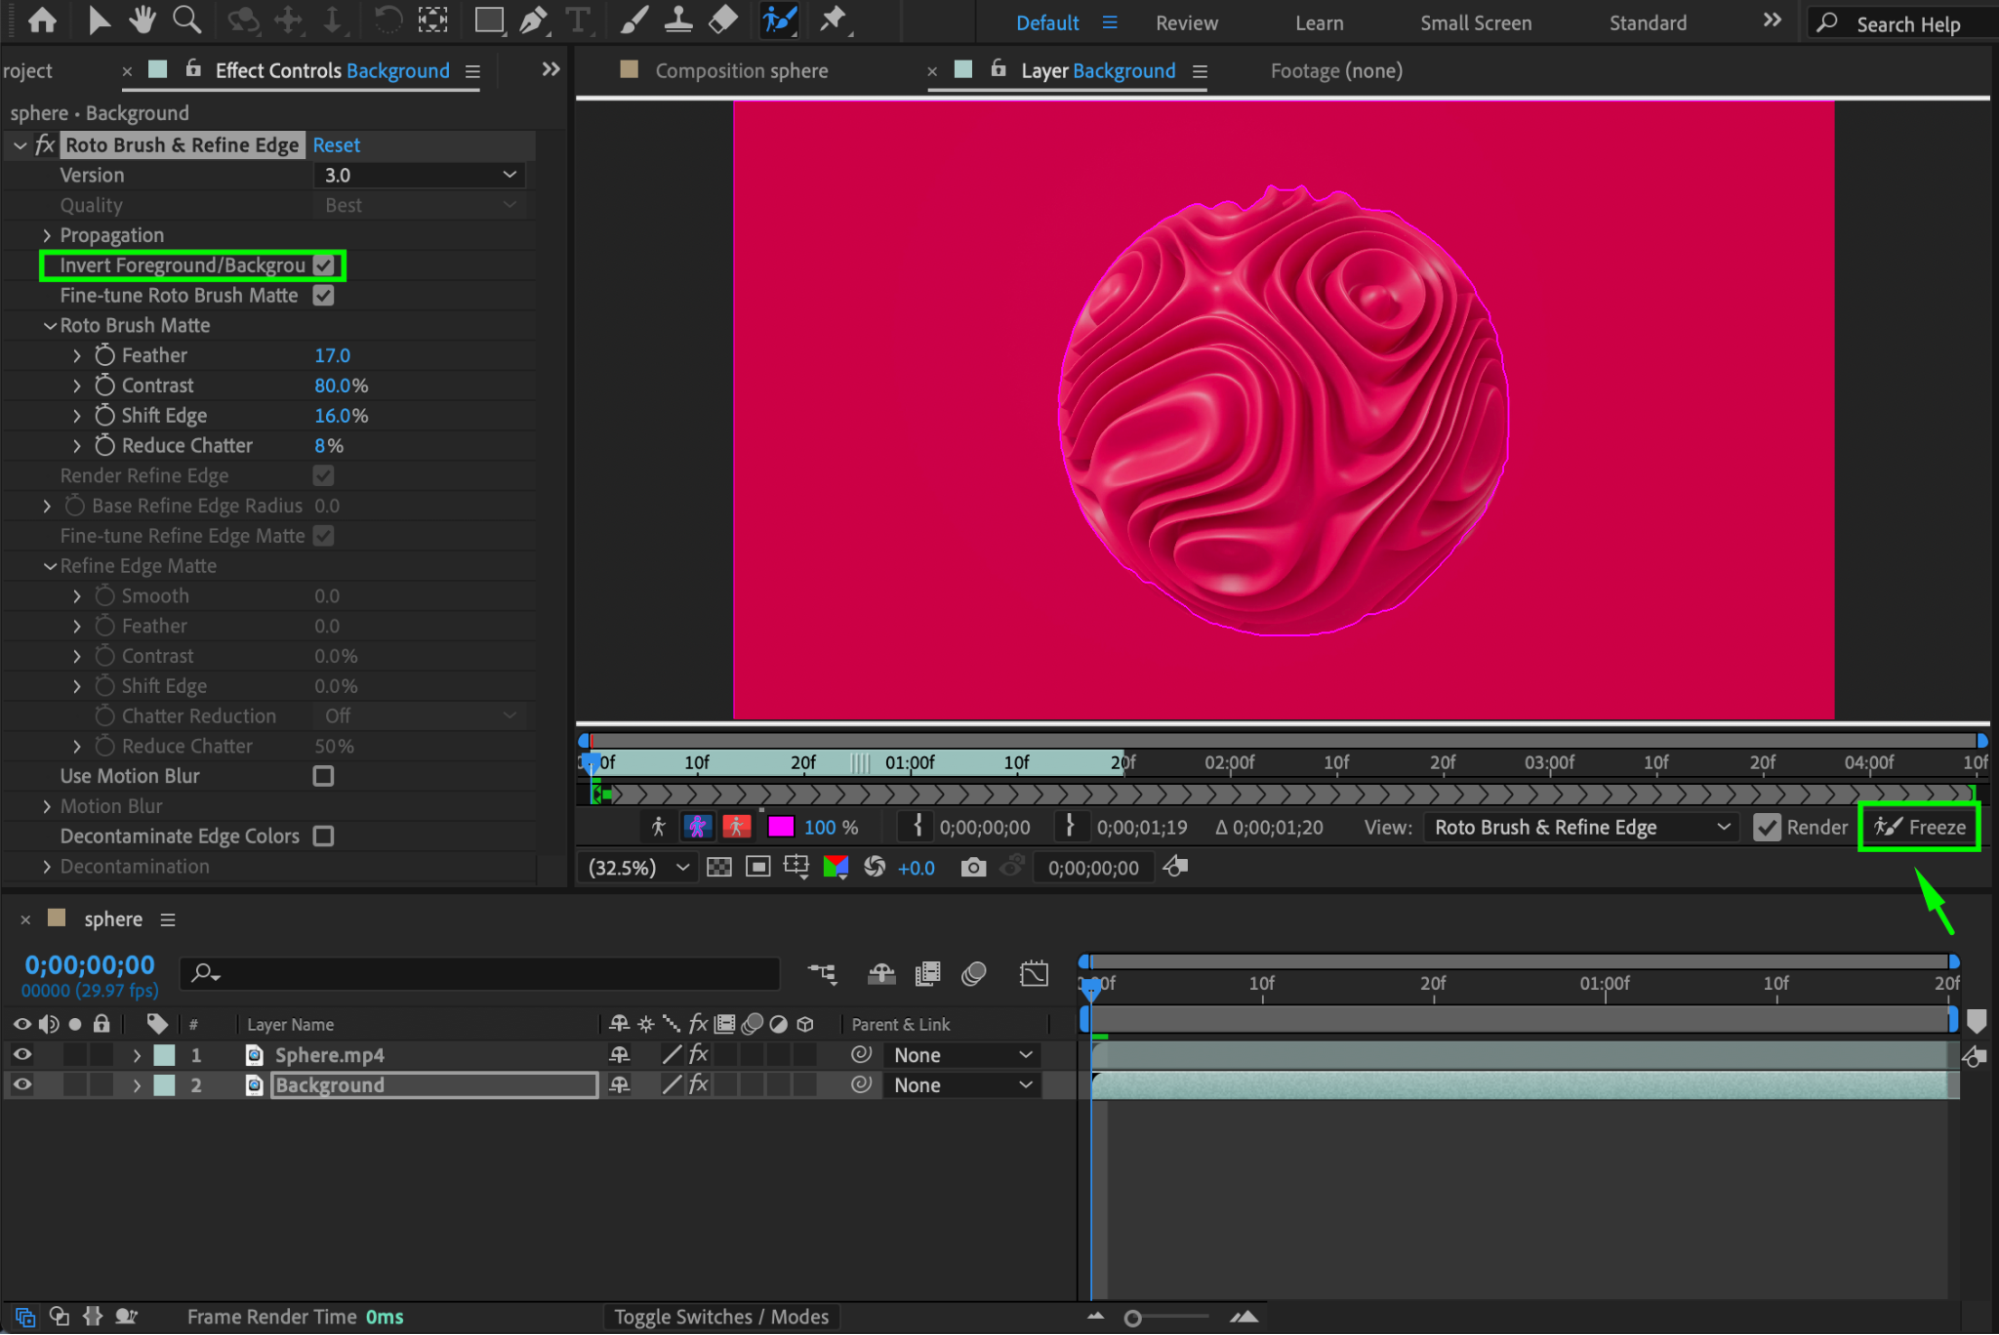The image size is (1999, 1335).
Task: Select the Hand tool
Action: (x=142, y=19)
